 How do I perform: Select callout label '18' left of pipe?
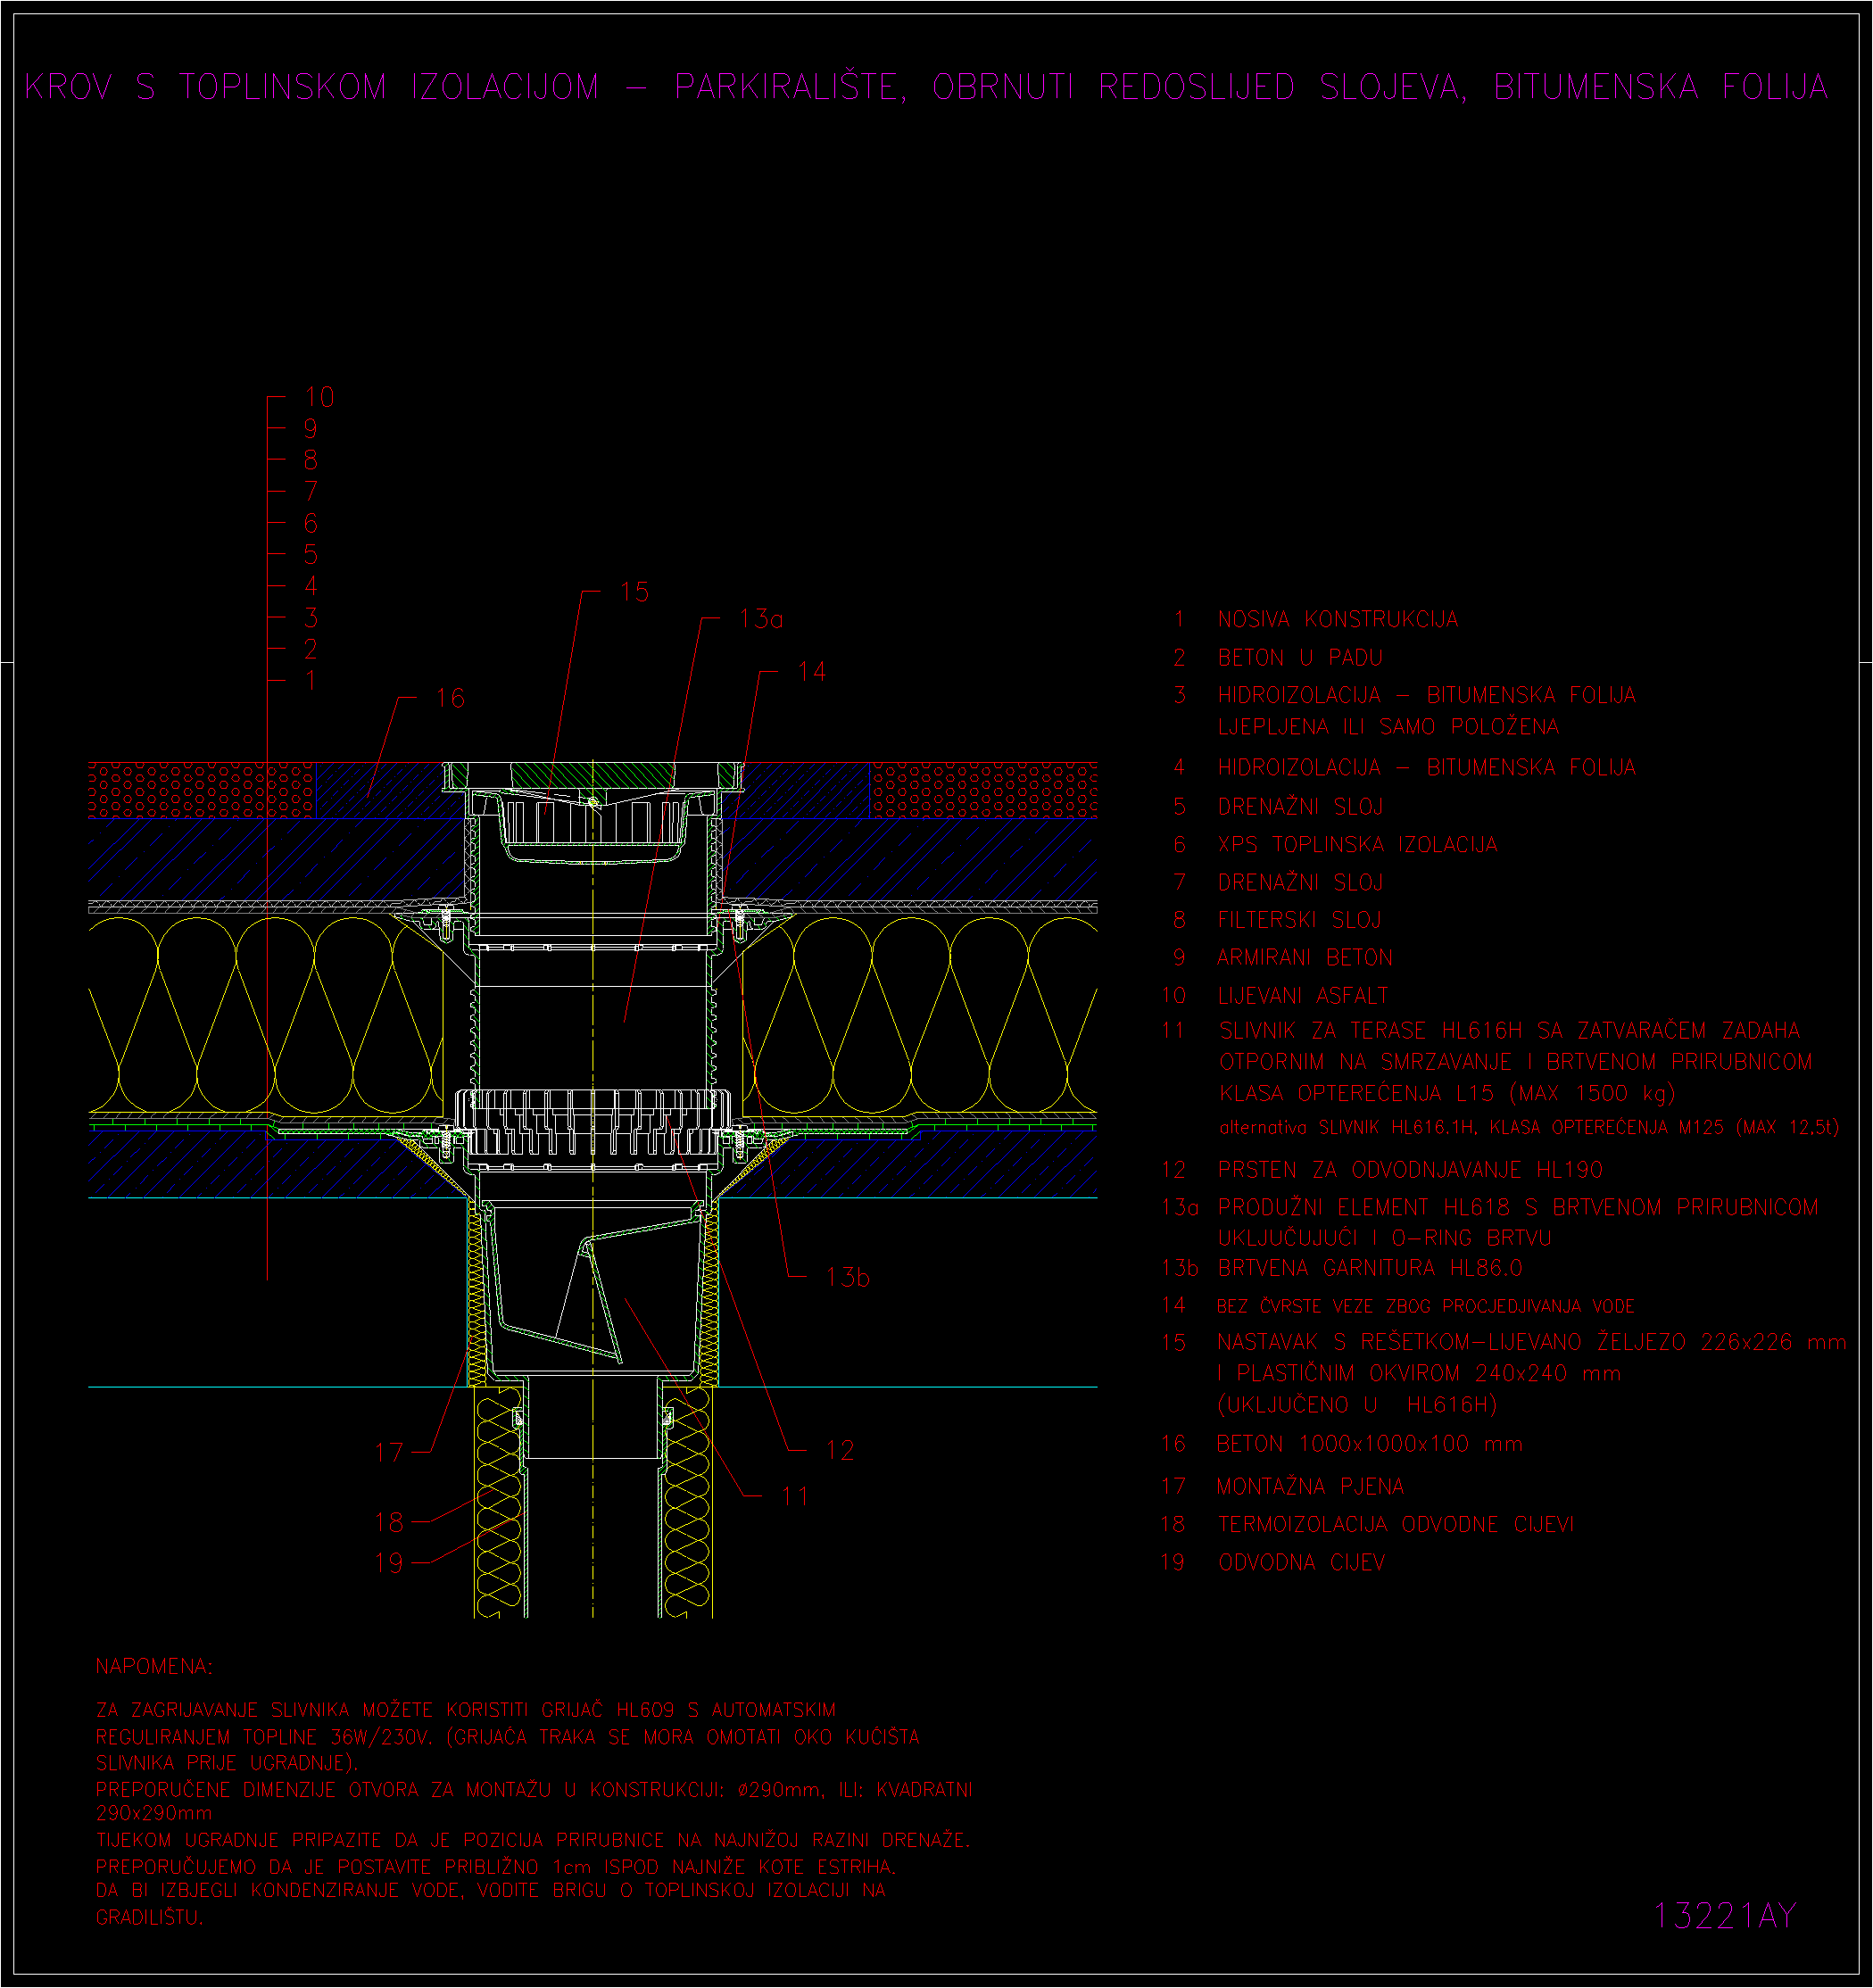(389, 1523)
